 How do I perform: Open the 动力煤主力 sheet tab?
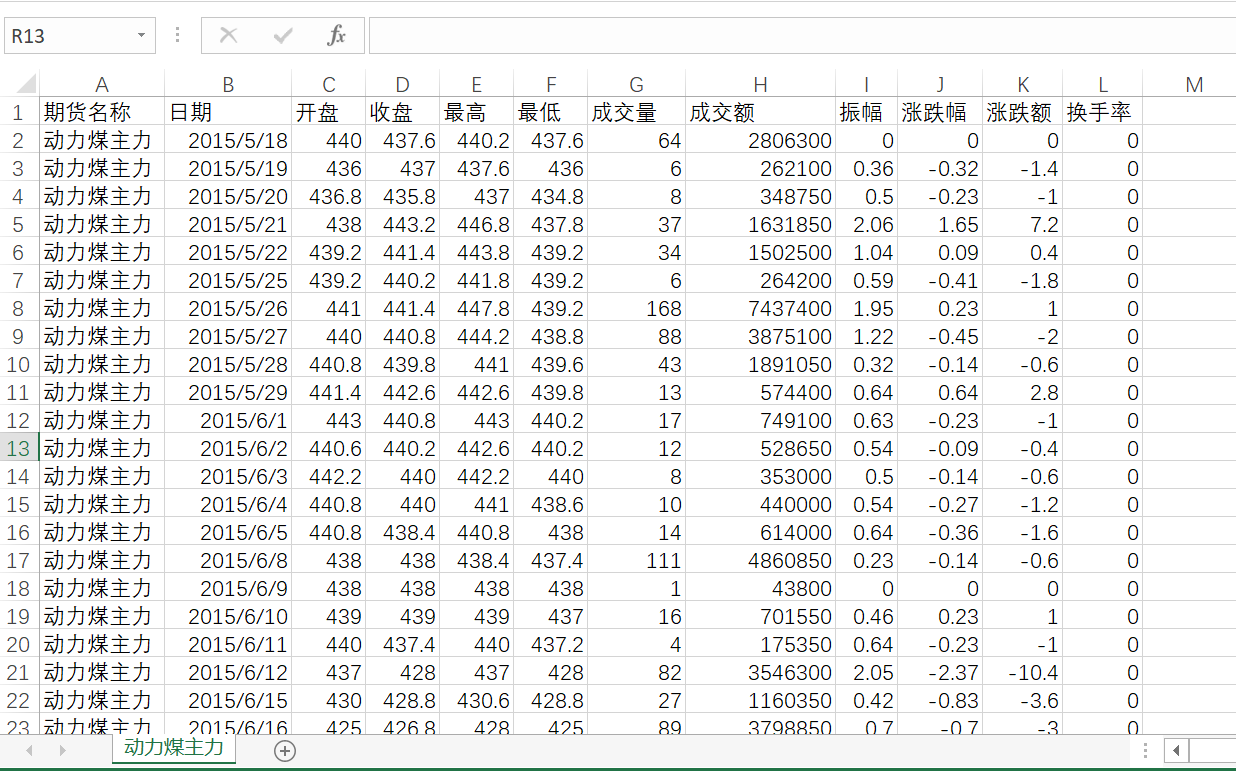174,747
